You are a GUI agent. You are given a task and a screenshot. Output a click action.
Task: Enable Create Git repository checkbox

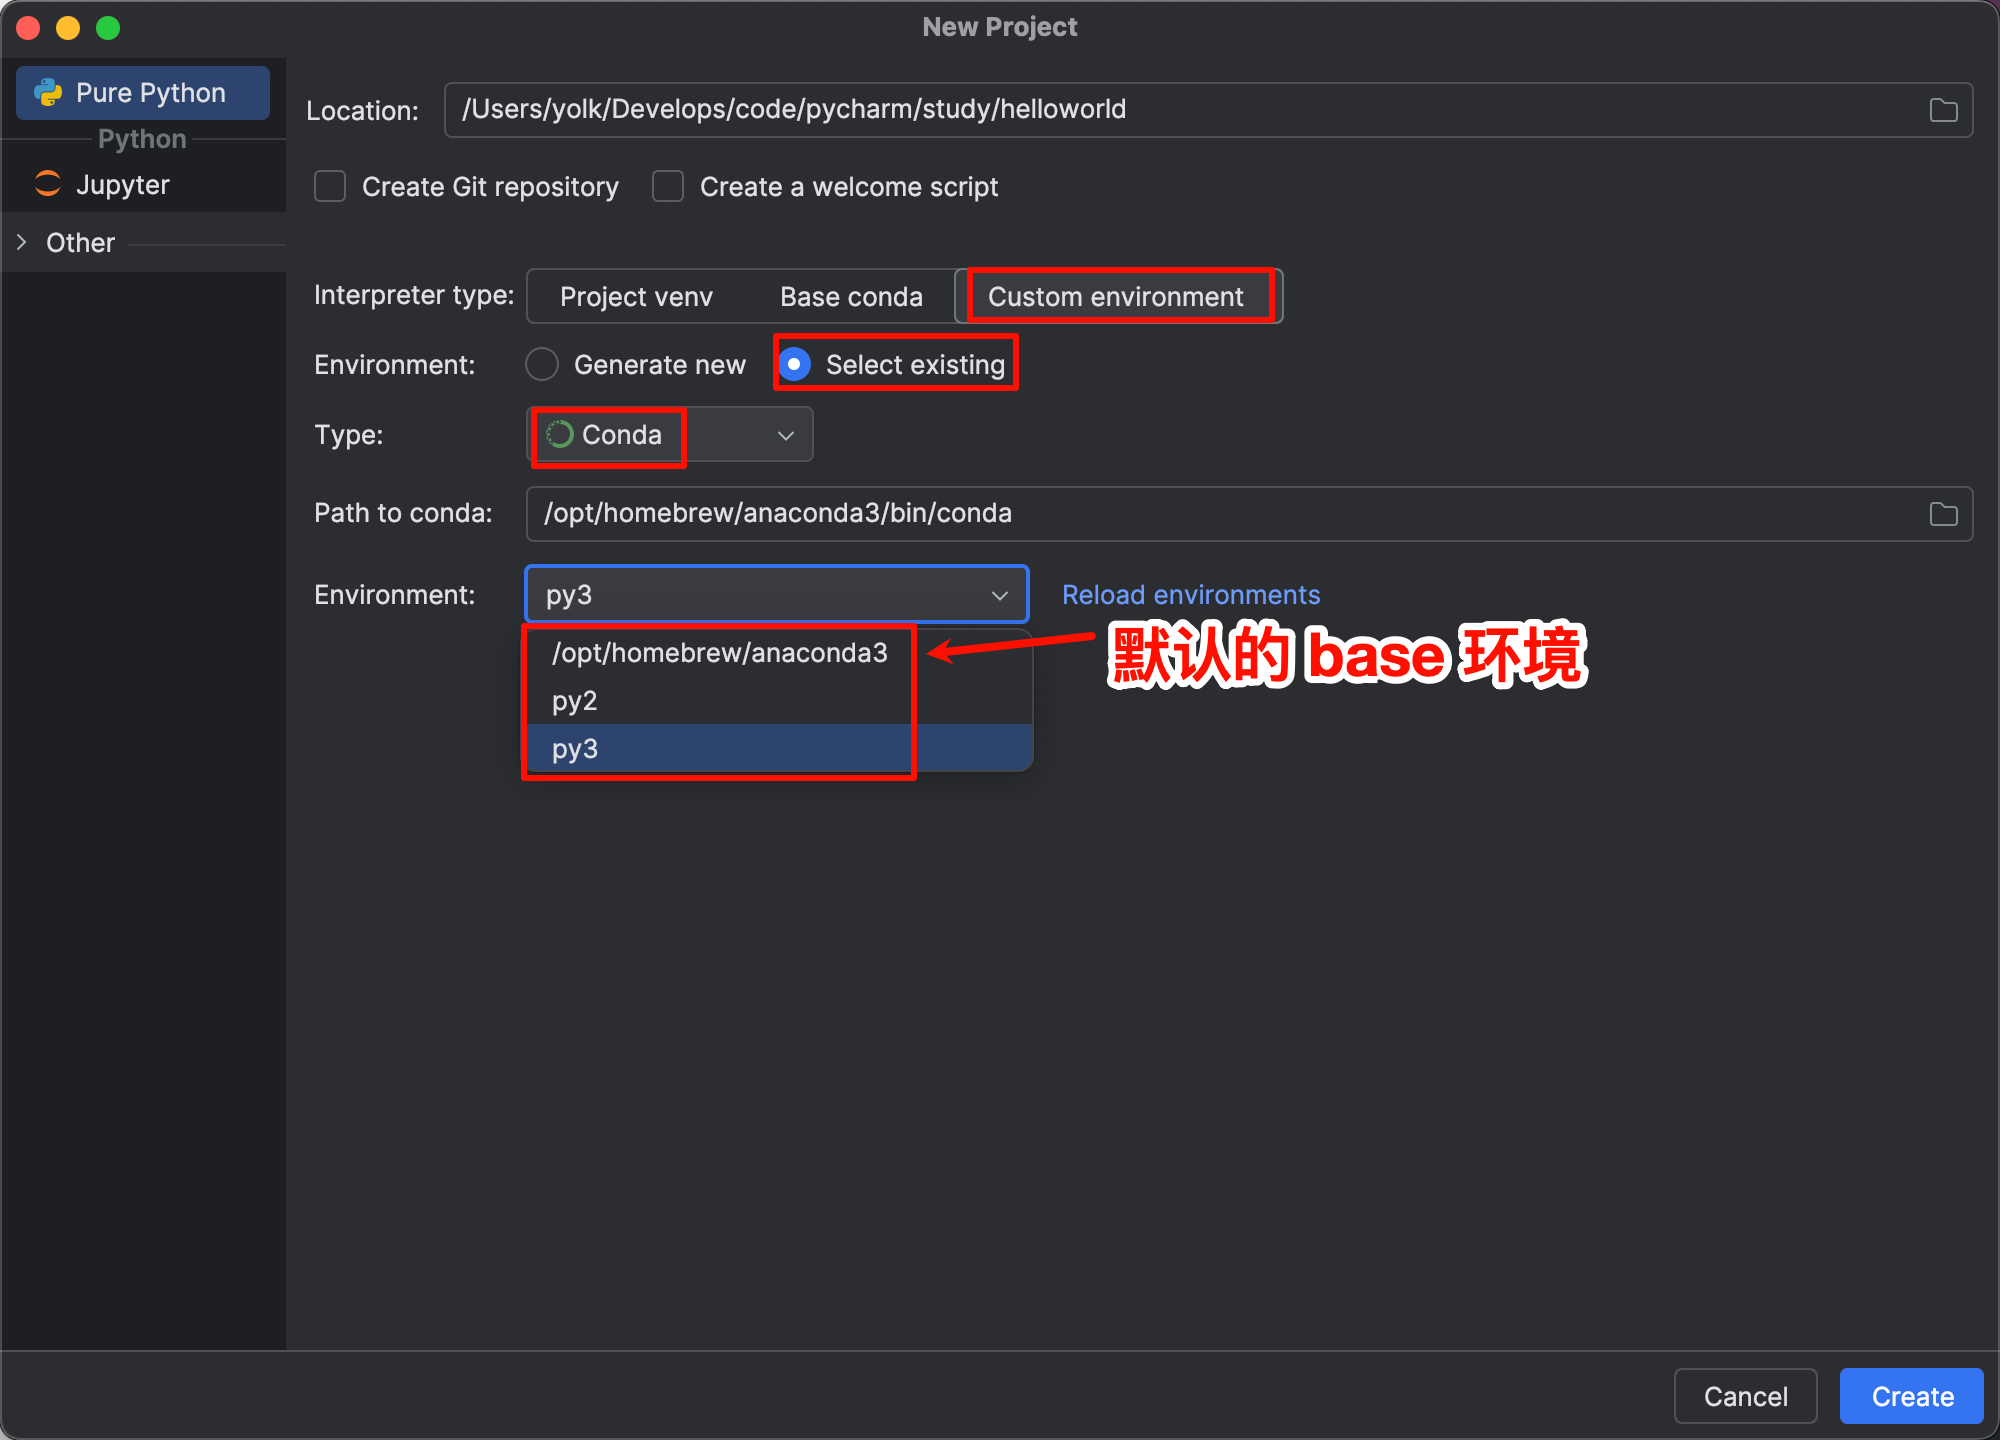coord(330,187)
